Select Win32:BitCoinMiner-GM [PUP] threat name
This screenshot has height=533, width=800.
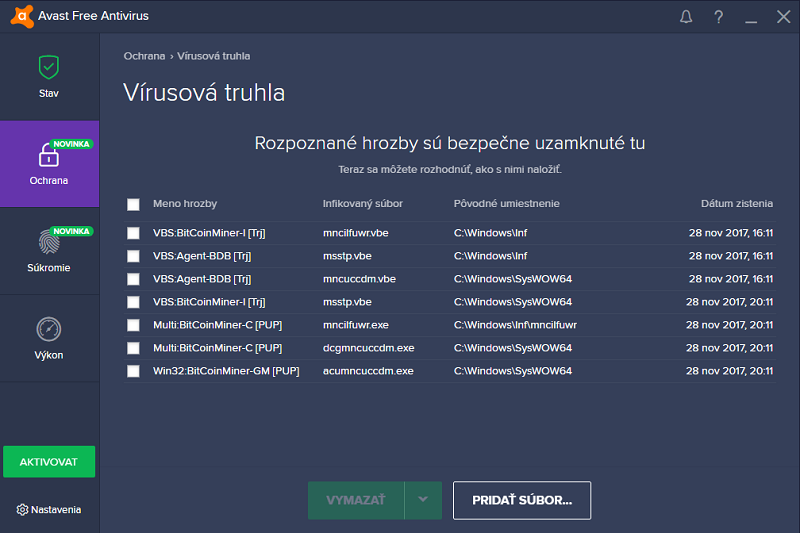(226, 371)
